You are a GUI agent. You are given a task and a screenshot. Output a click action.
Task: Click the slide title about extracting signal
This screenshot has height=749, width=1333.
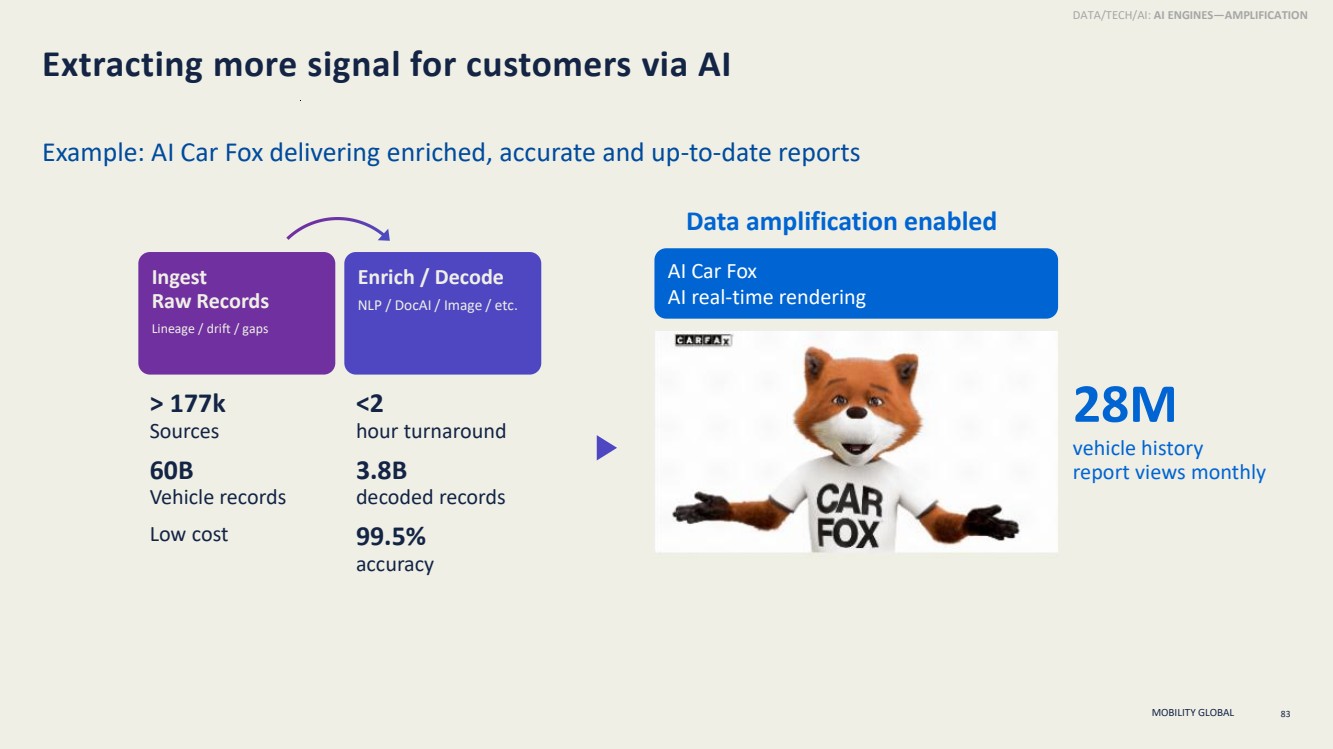click(386, 65)
